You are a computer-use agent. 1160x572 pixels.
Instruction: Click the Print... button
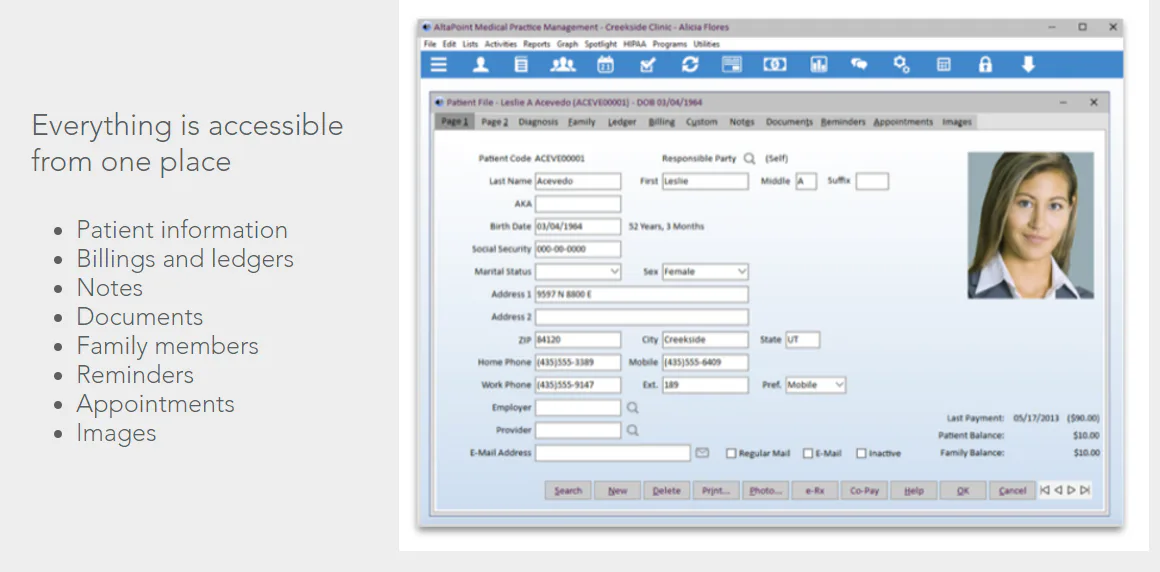716,491
